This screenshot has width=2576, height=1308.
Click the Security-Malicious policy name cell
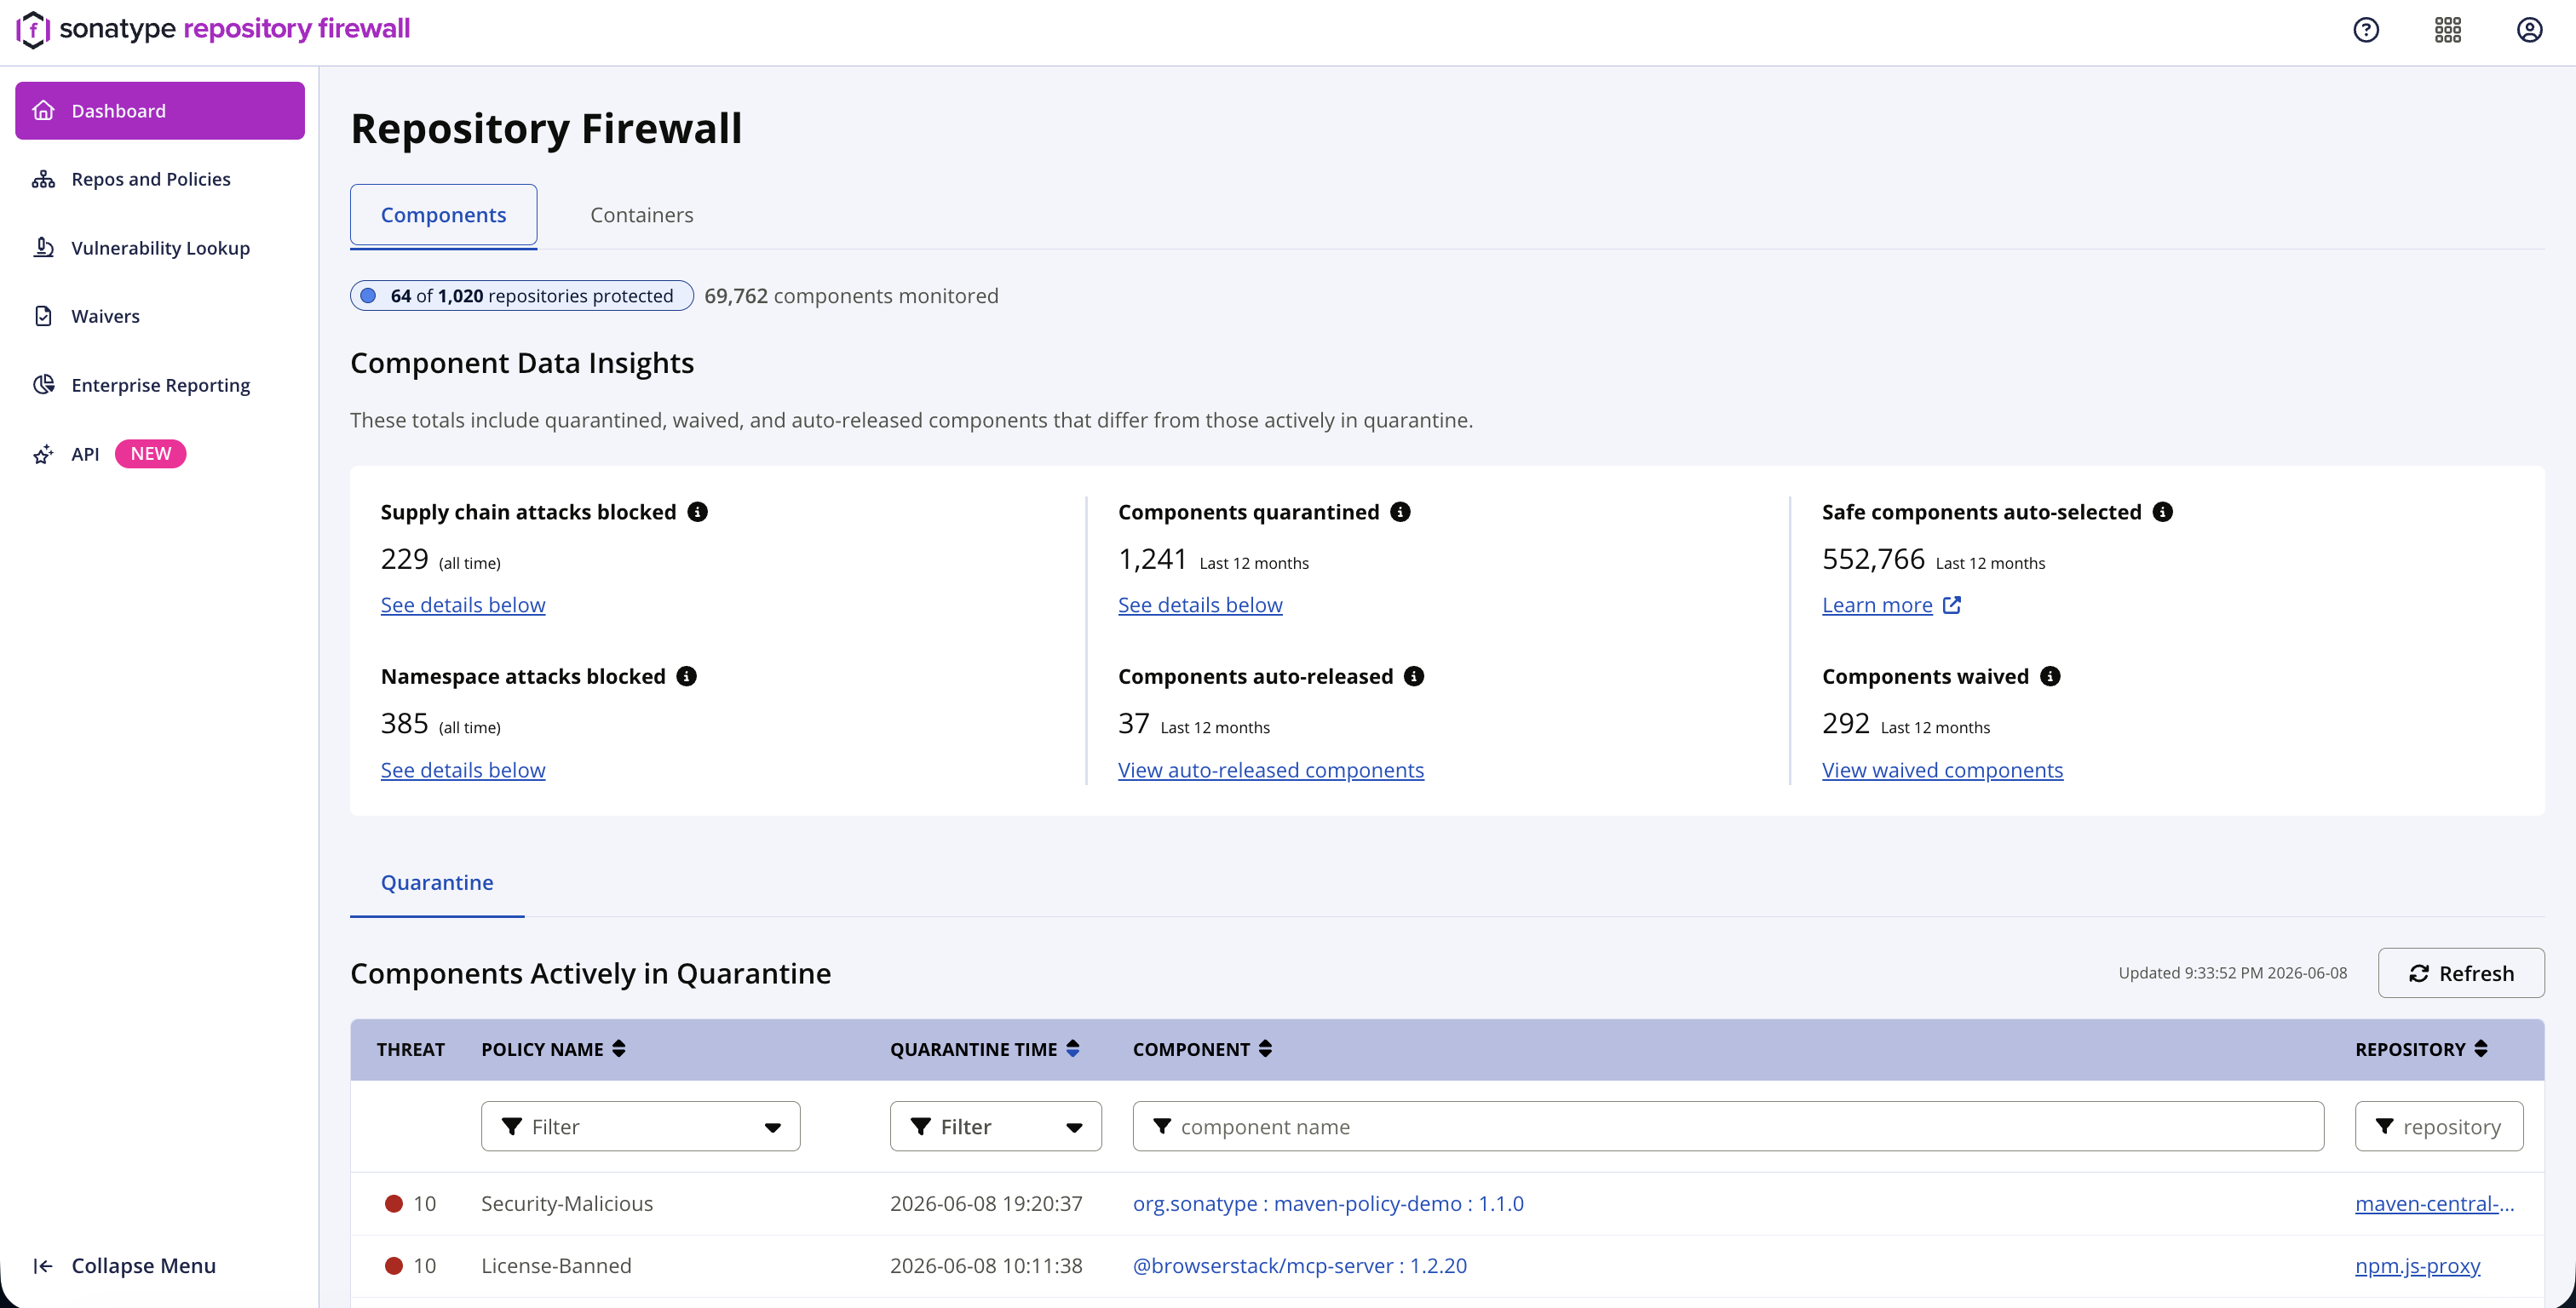tap(567, 1204)
